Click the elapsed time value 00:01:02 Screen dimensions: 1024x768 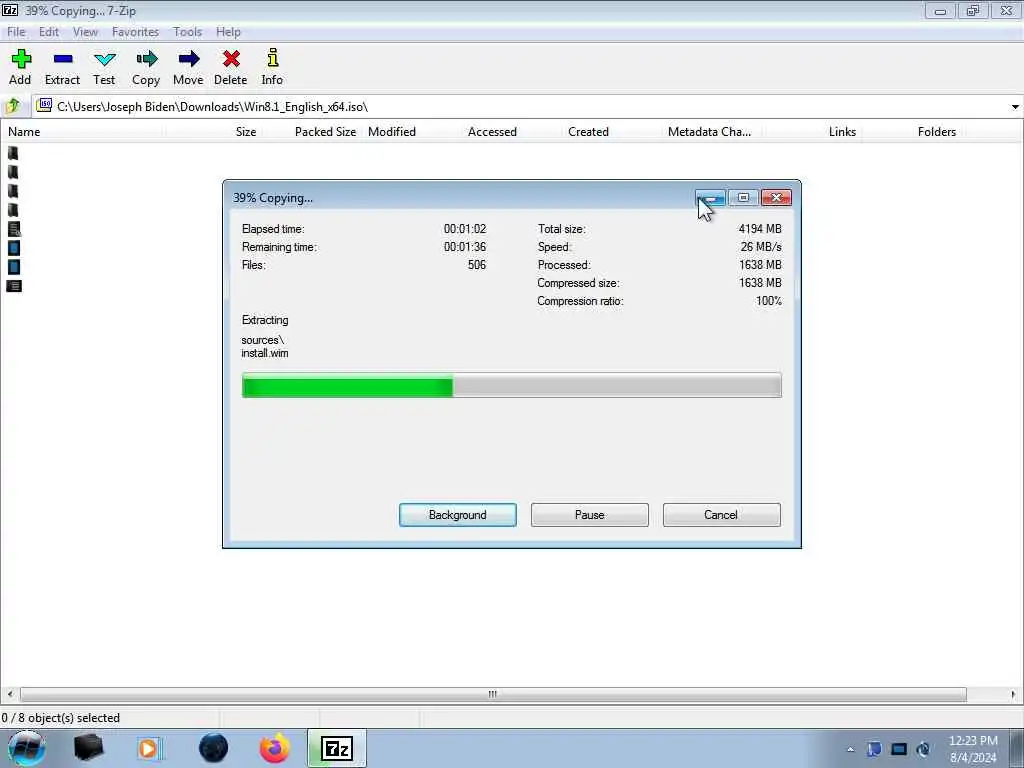click(x=465, y=229)
